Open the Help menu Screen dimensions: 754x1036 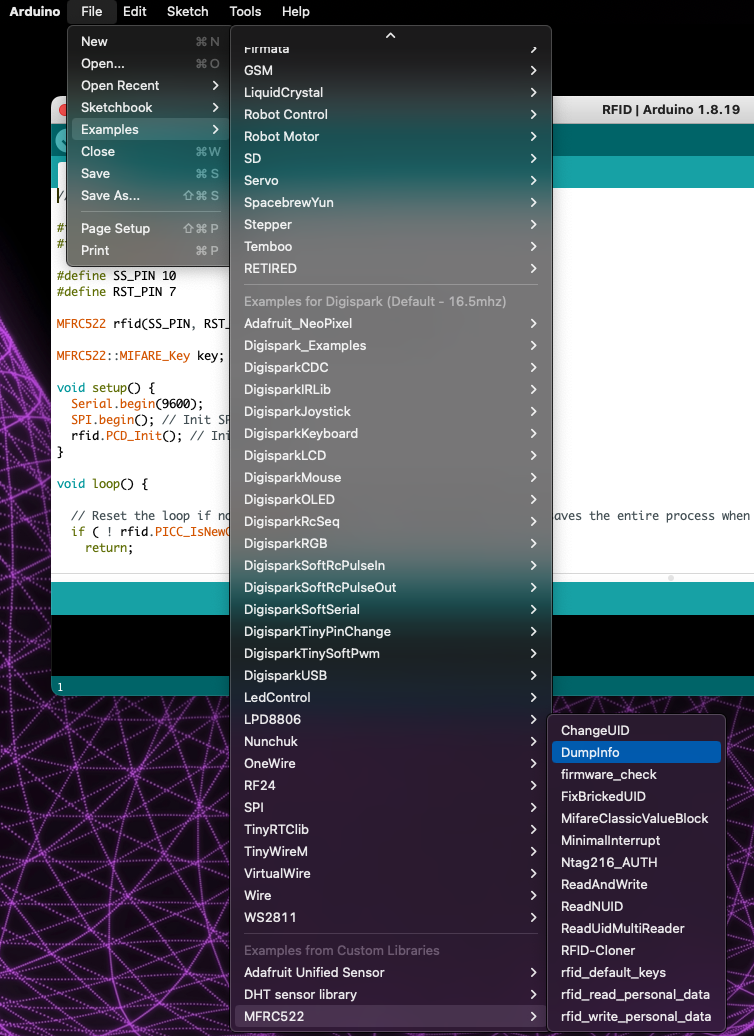pos(295,11)
